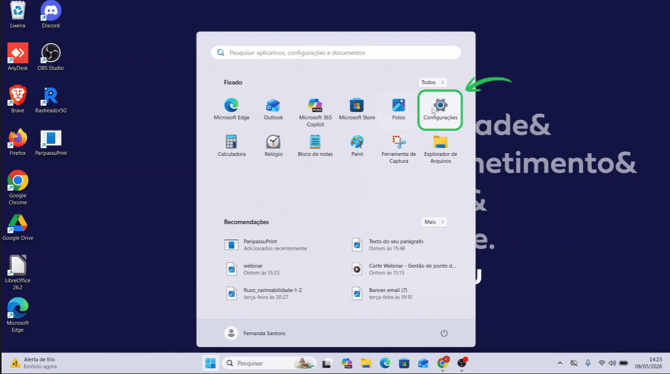Open Edge from the taskbar
Viewport: 670px width, 374px height.
tap(385, 363)
